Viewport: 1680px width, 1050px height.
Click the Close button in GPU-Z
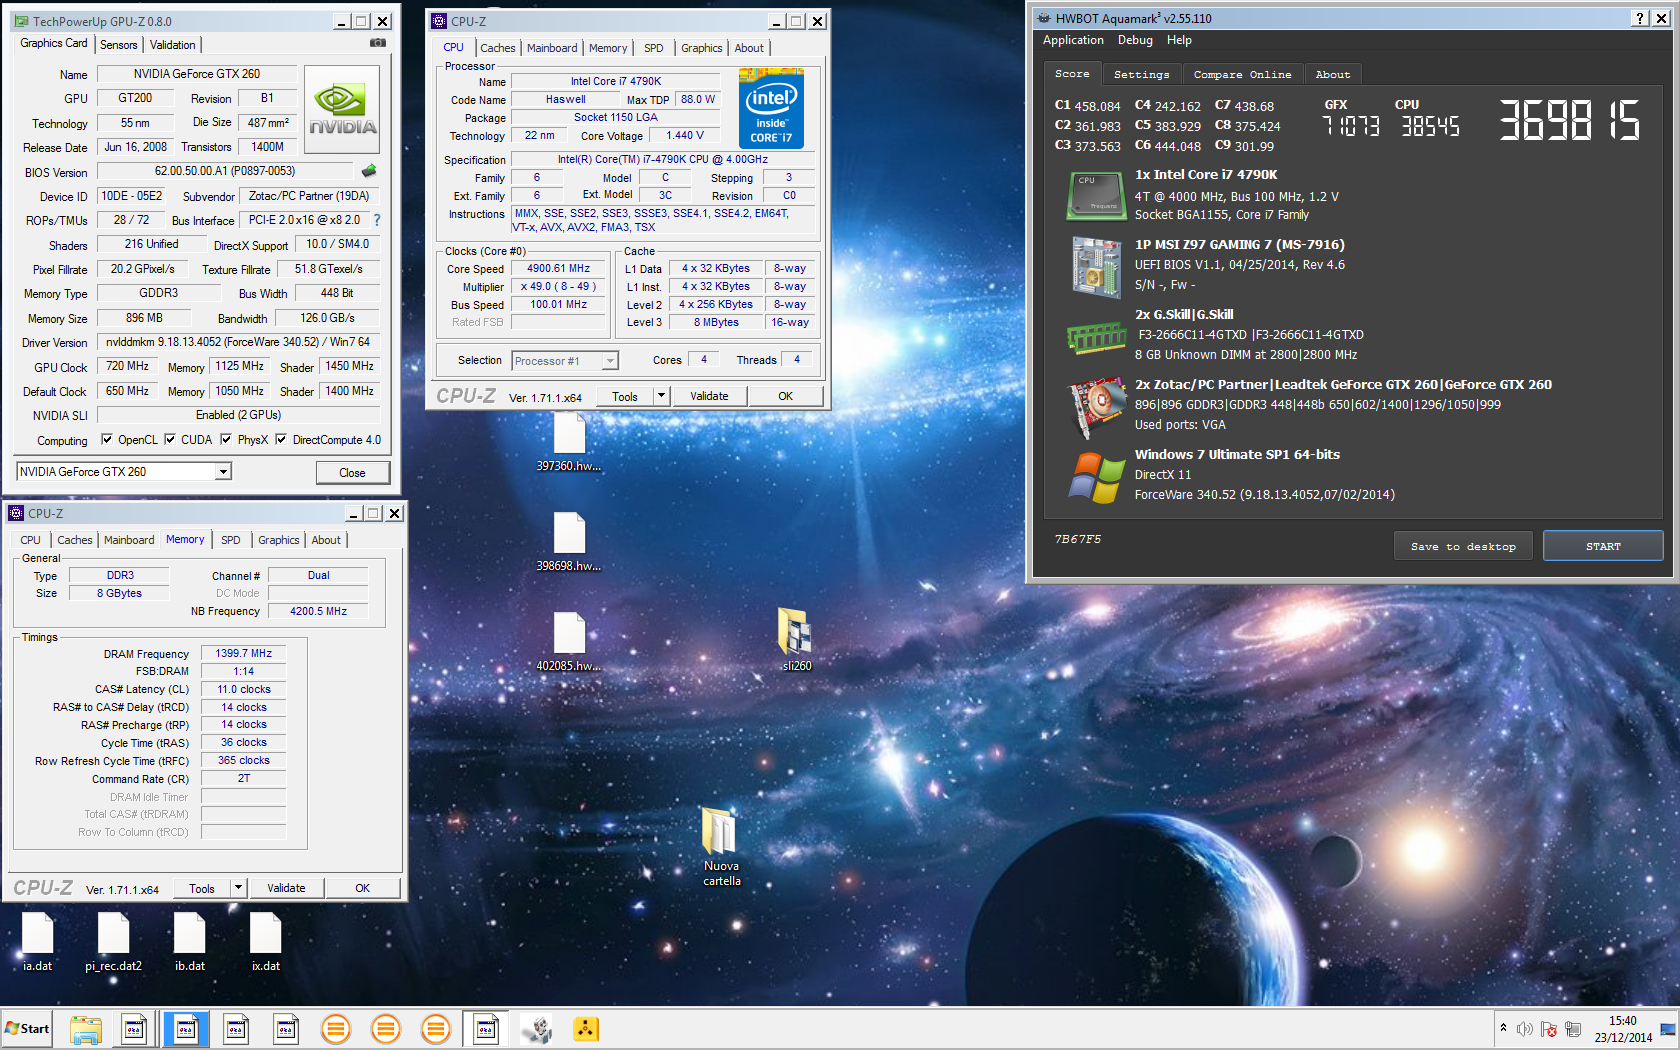pos(352,473)
